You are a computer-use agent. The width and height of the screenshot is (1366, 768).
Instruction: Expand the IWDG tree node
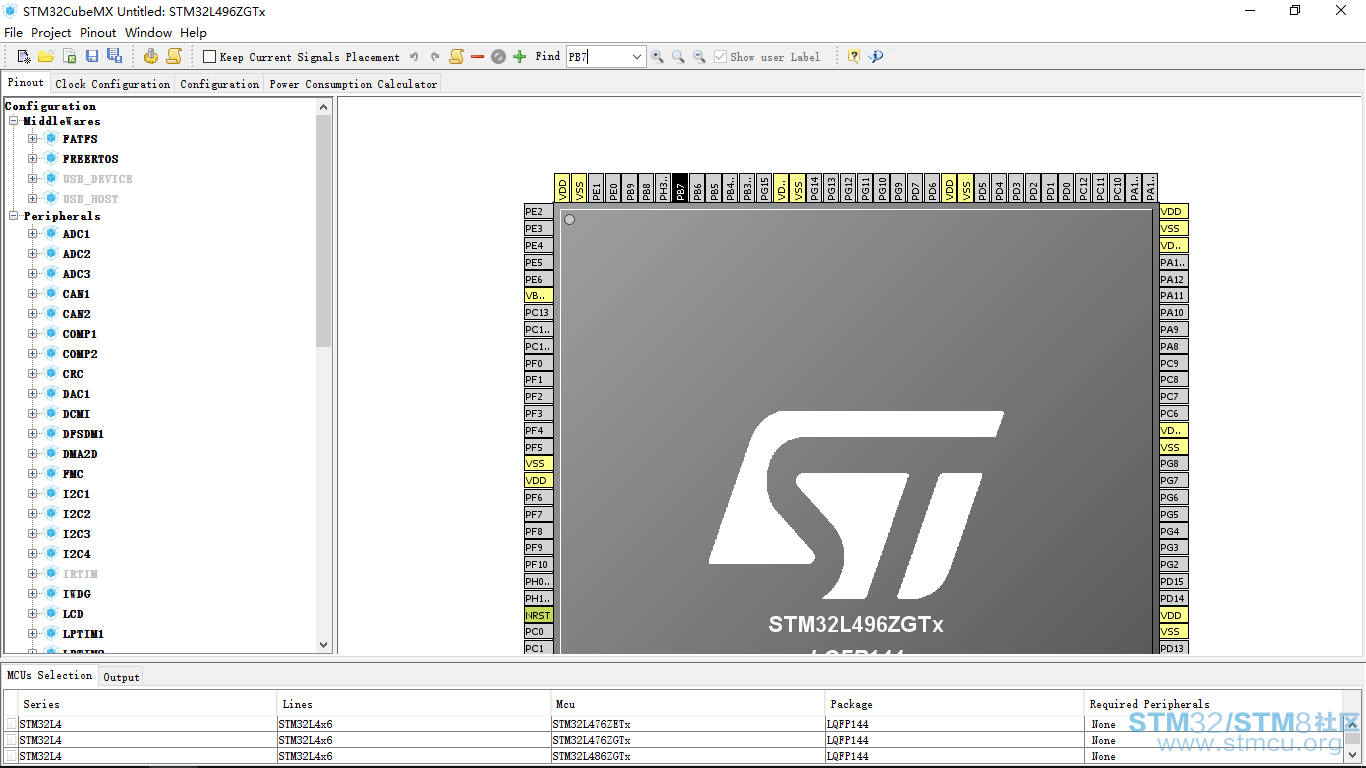[x=33, y=594]
